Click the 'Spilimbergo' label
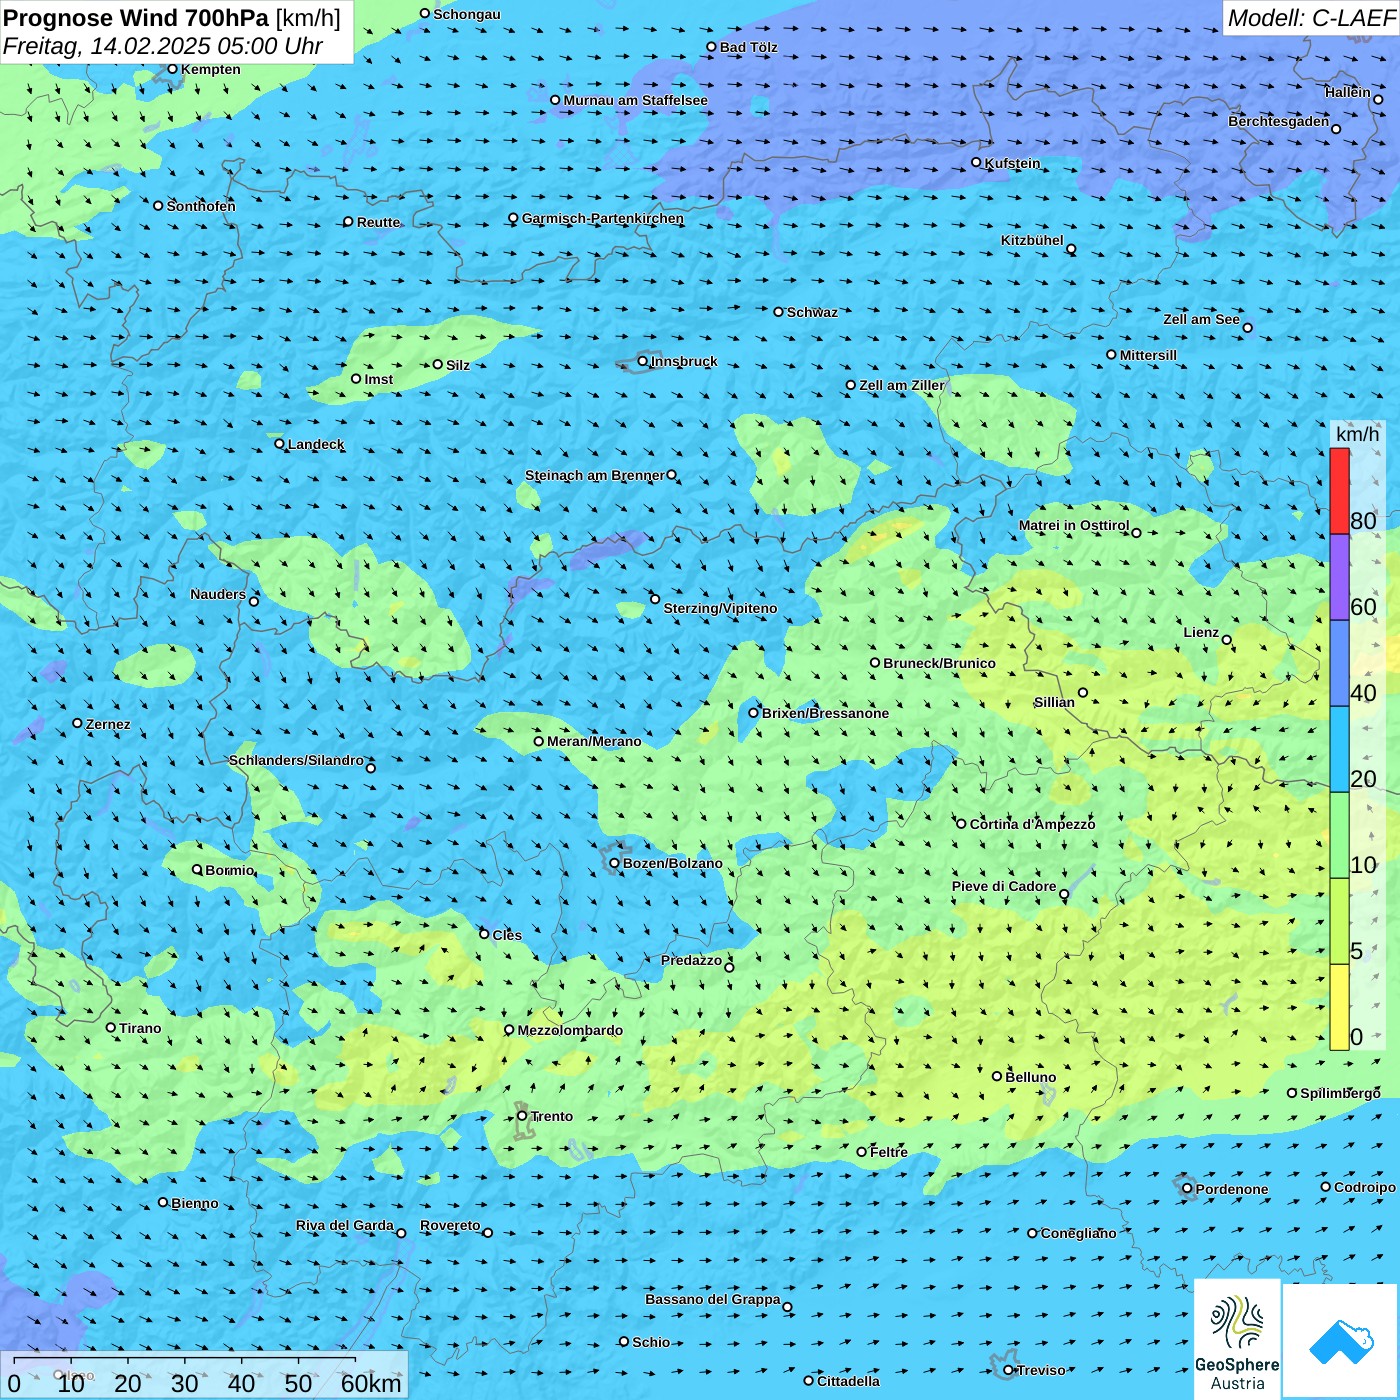 1341,1093
